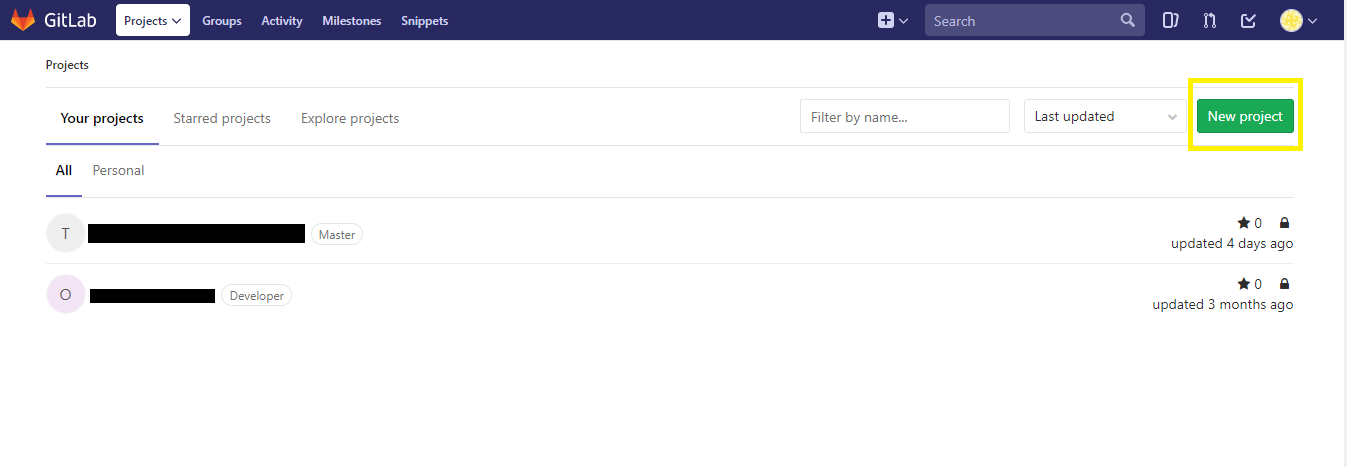Open the Last updated sort dropdown
Viewport: 1347px width, 467px height.
1105,117
